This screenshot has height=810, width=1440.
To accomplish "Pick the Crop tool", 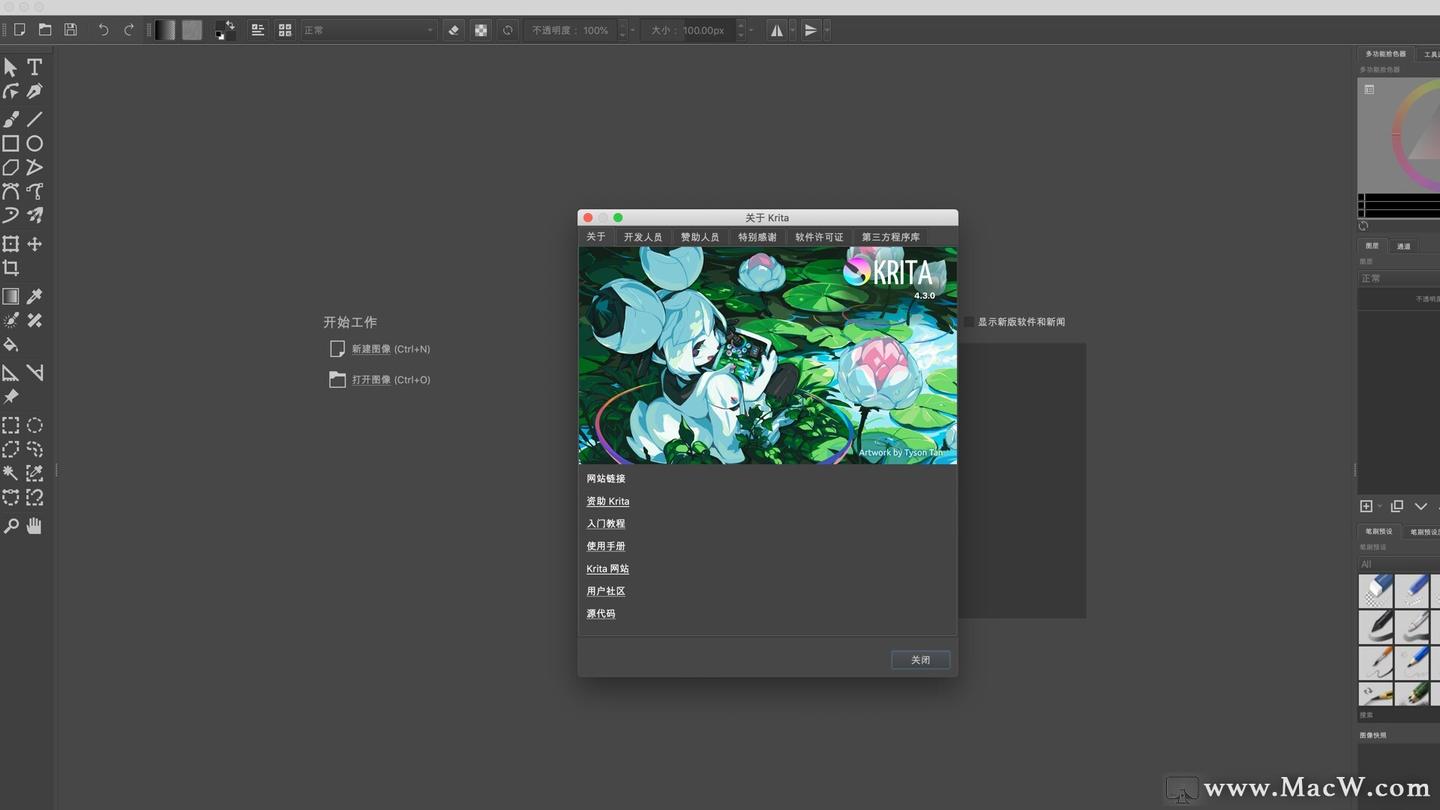I will (x=11, y=268).
